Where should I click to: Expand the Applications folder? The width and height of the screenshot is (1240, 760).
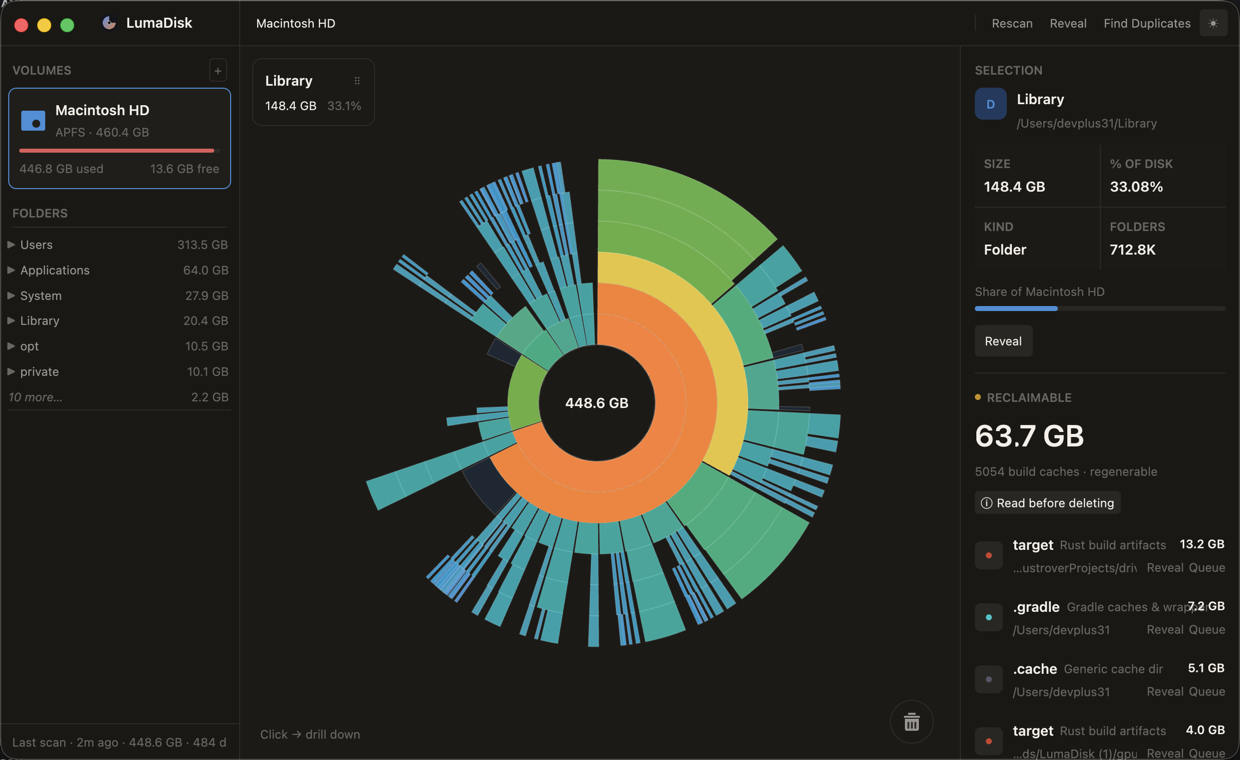click(11, 270)
